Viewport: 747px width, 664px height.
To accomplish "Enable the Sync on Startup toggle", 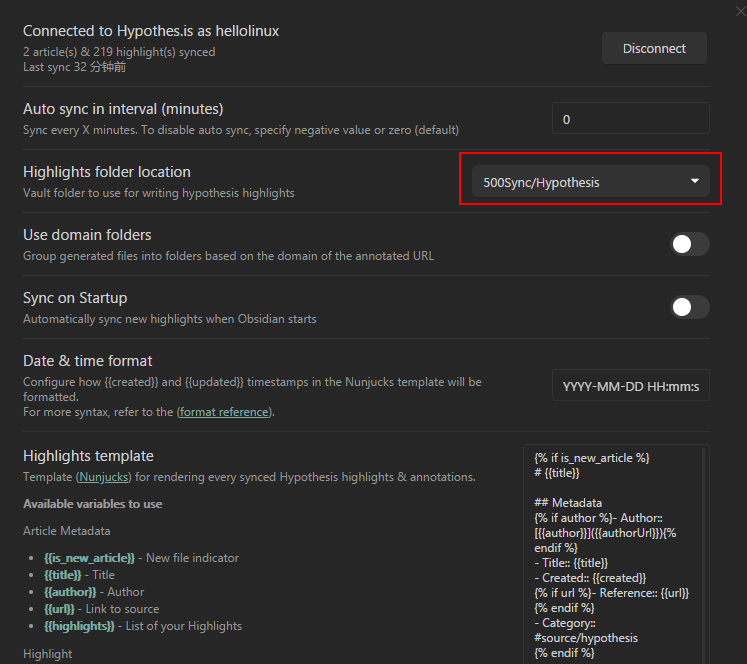I will [690, 307].
